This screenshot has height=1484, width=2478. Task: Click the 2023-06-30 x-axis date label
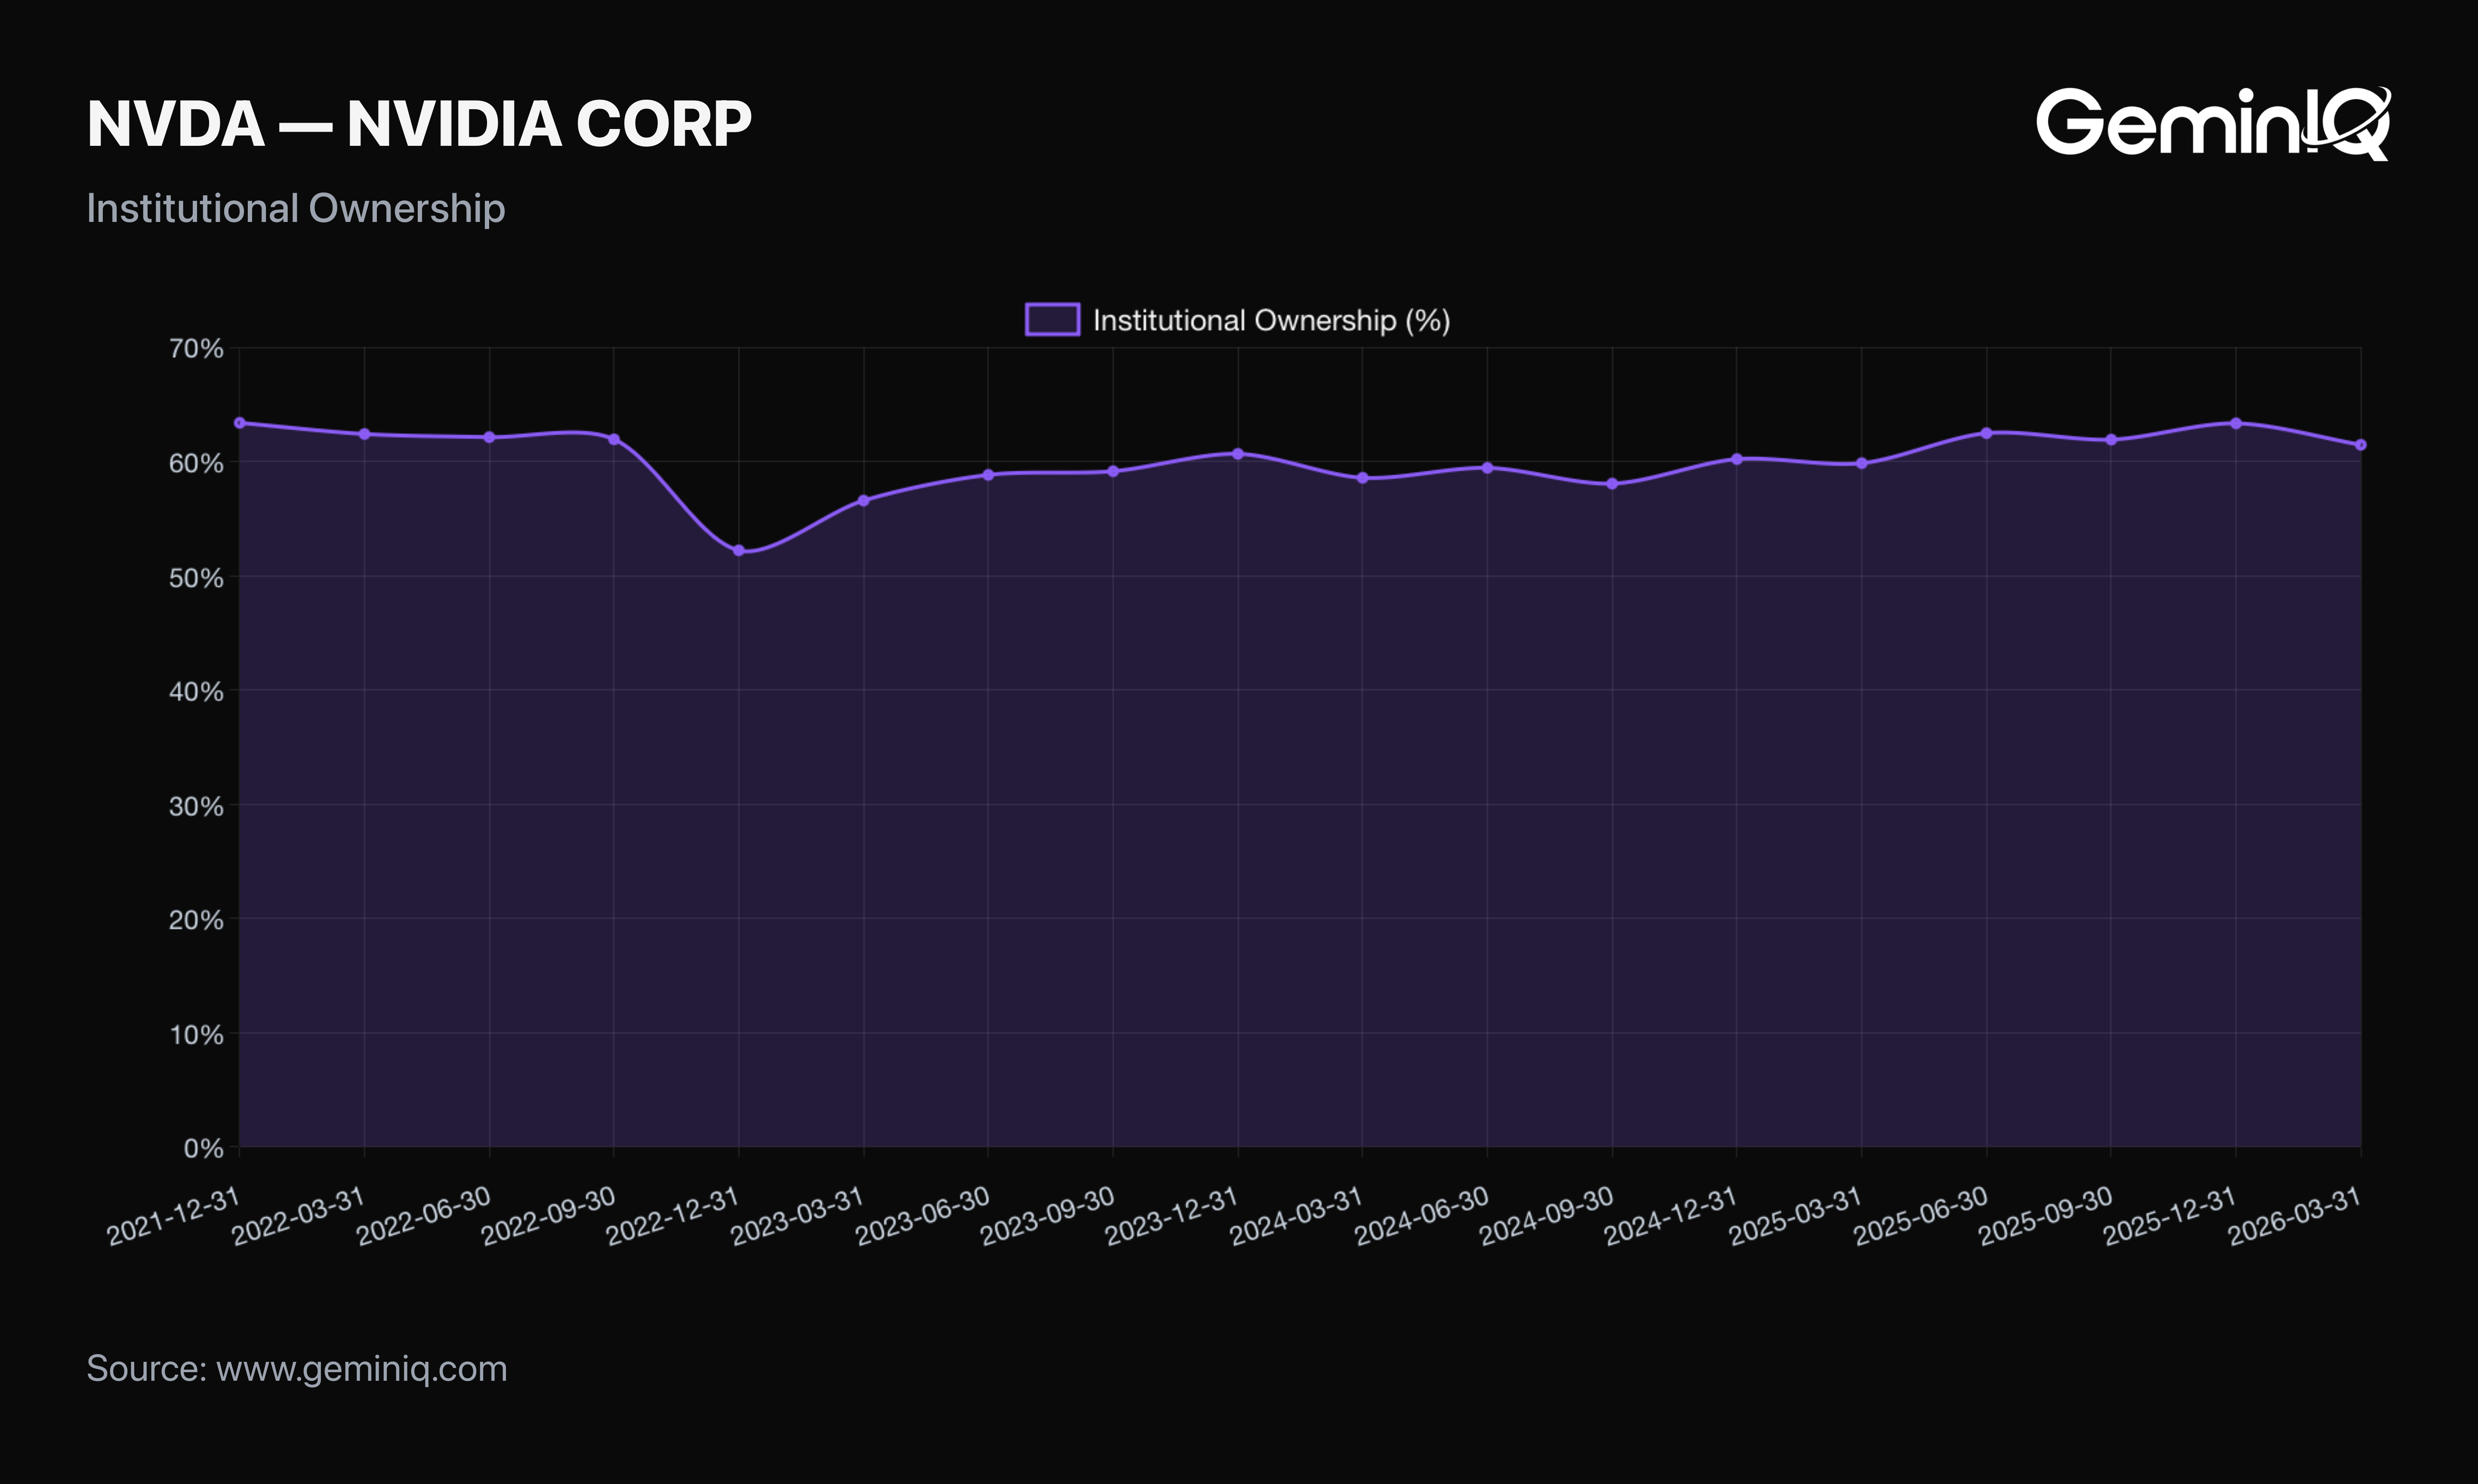(x=922, y=1217)
